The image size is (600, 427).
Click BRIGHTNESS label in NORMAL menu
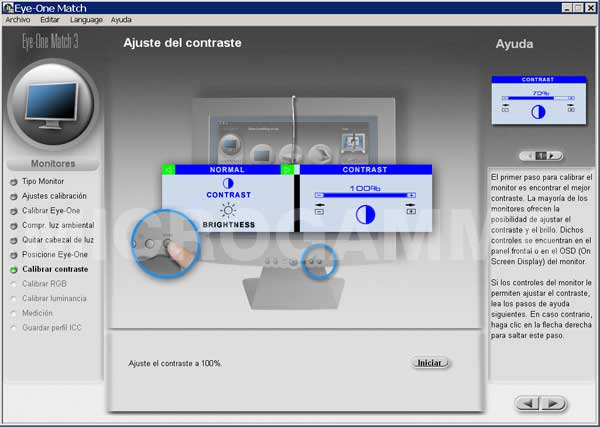click(228, 225)
